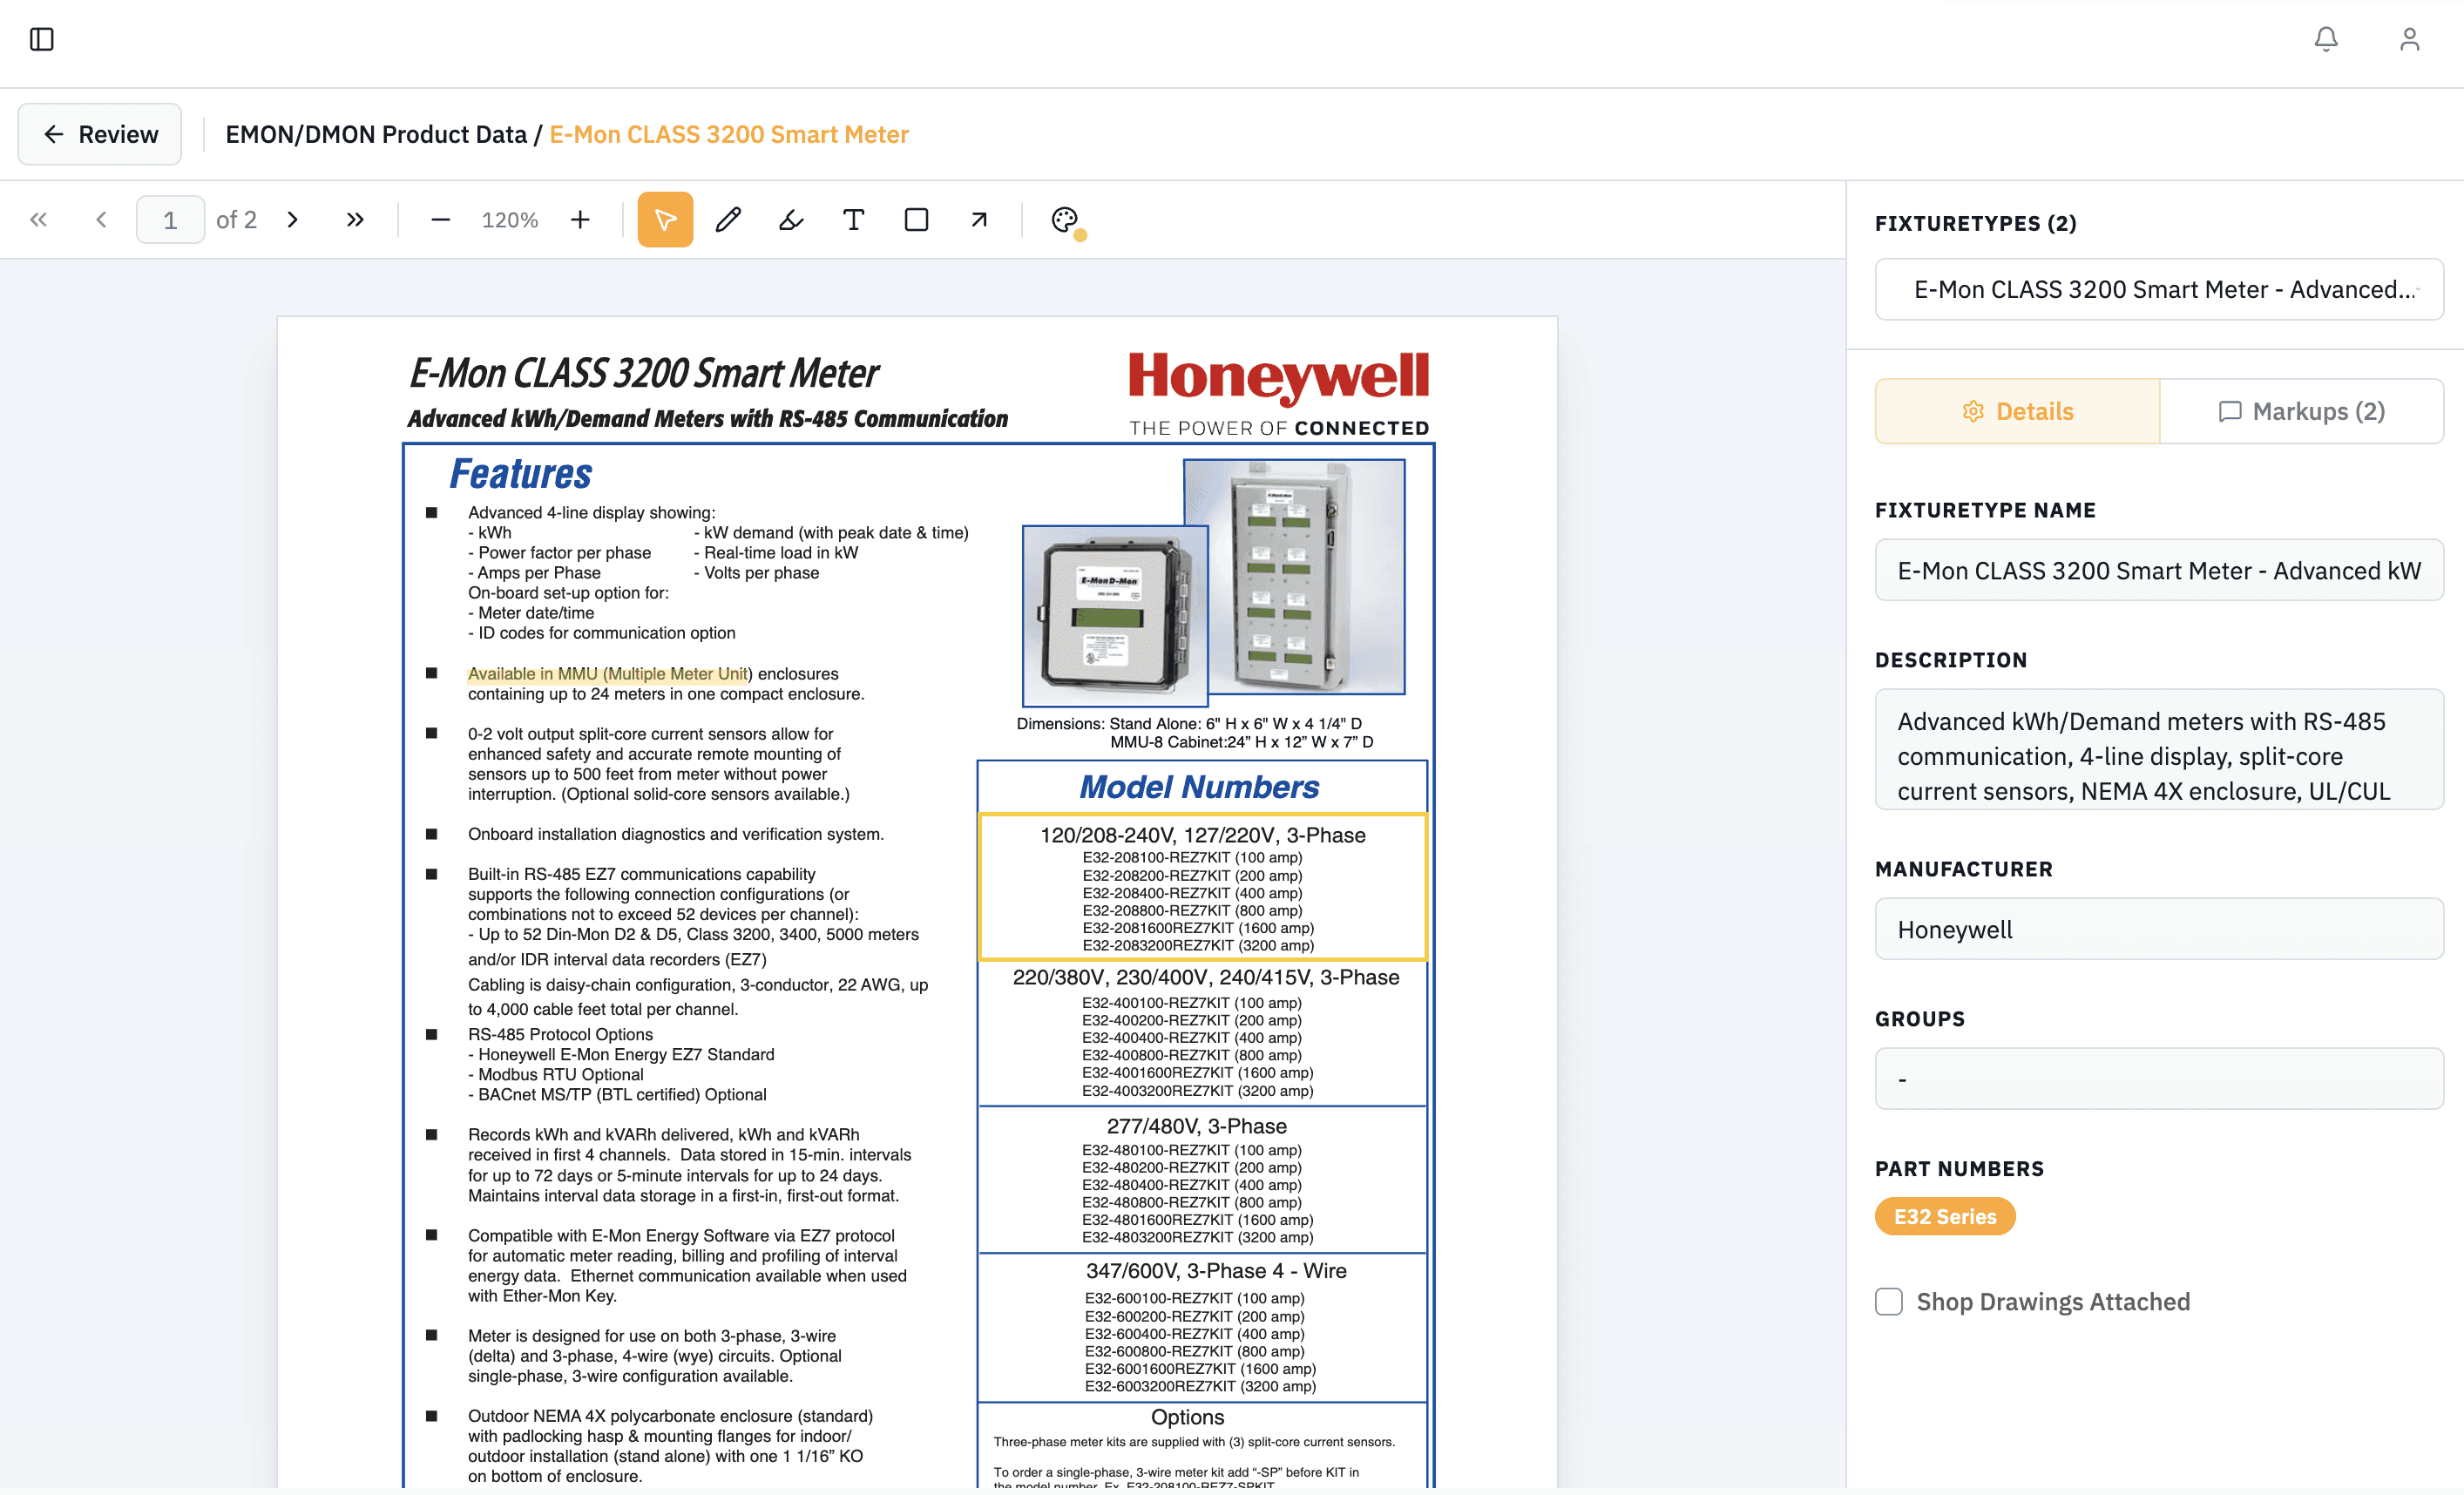Screen dimensions: 2464x1495
Task: Select the rectangle shape tool
Action: [x=916, y=219]
